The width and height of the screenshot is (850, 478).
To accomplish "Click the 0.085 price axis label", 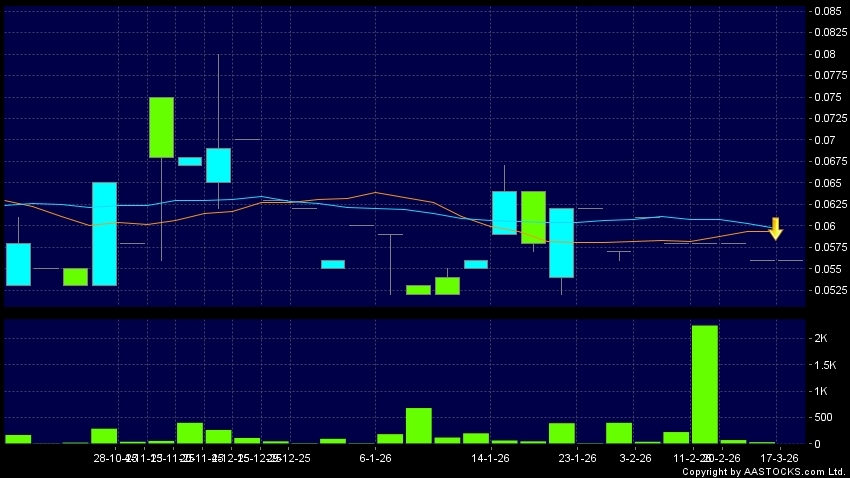I will point(826,11).
